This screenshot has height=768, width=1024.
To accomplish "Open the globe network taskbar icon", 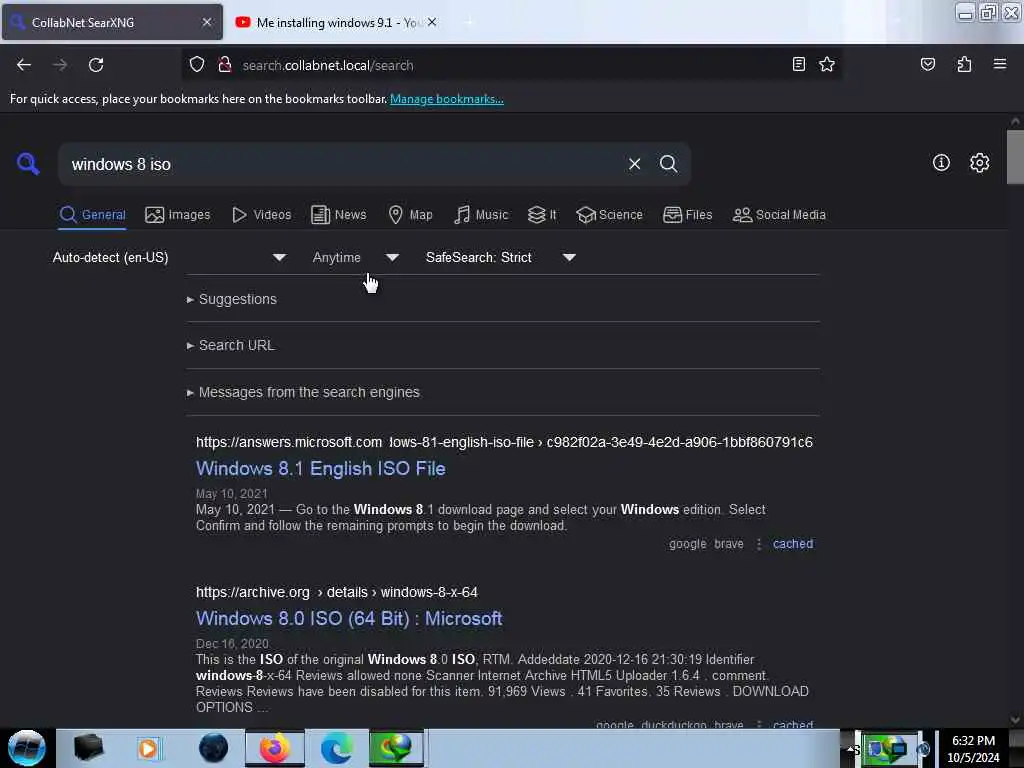I will [x=396, y=748].
